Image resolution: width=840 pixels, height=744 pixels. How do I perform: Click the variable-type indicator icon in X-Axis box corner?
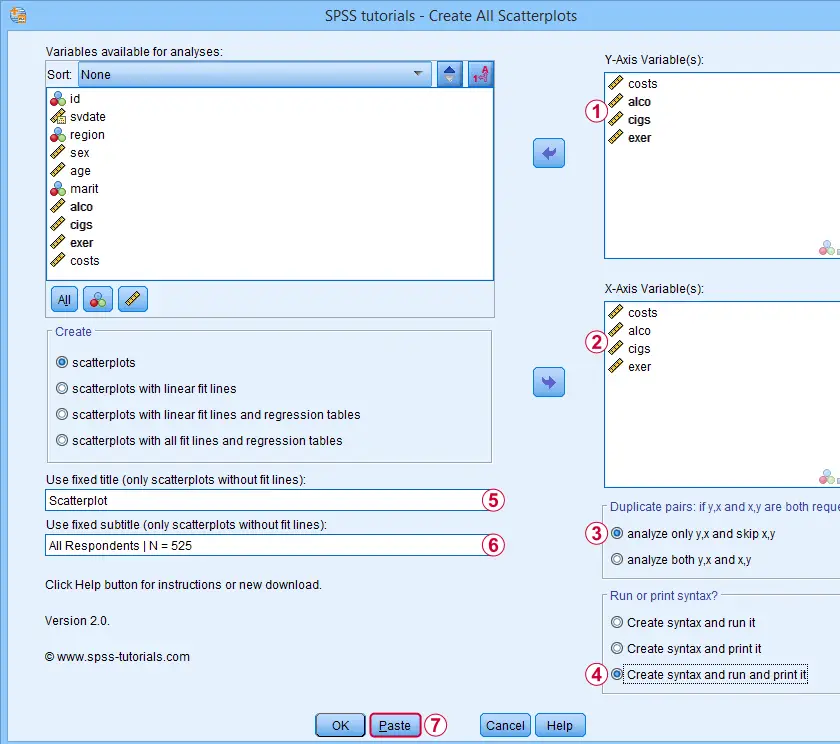(x=829, y=476)
